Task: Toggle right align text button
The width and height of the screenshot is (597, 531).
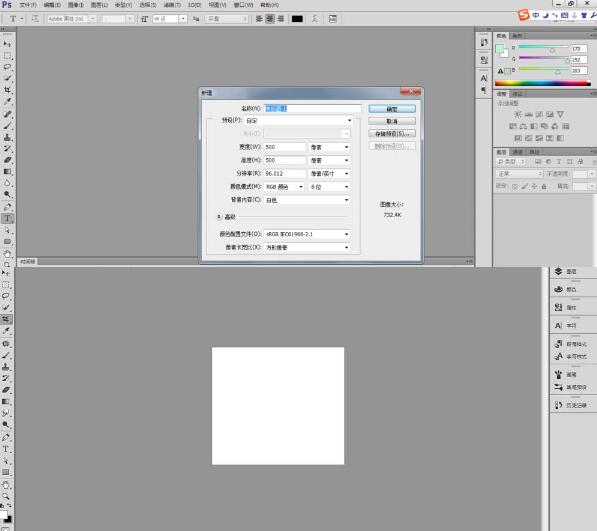Action: pos(281,19)
